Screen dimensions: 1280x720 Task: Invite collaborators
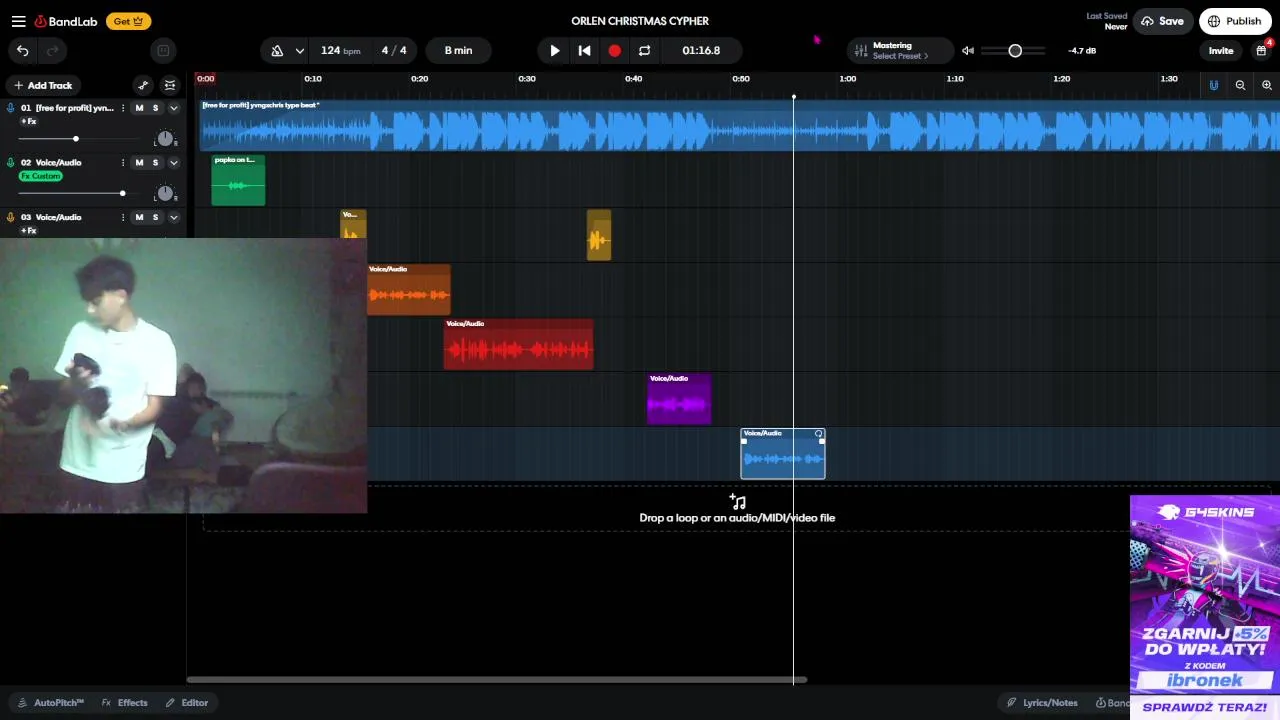1221,50
